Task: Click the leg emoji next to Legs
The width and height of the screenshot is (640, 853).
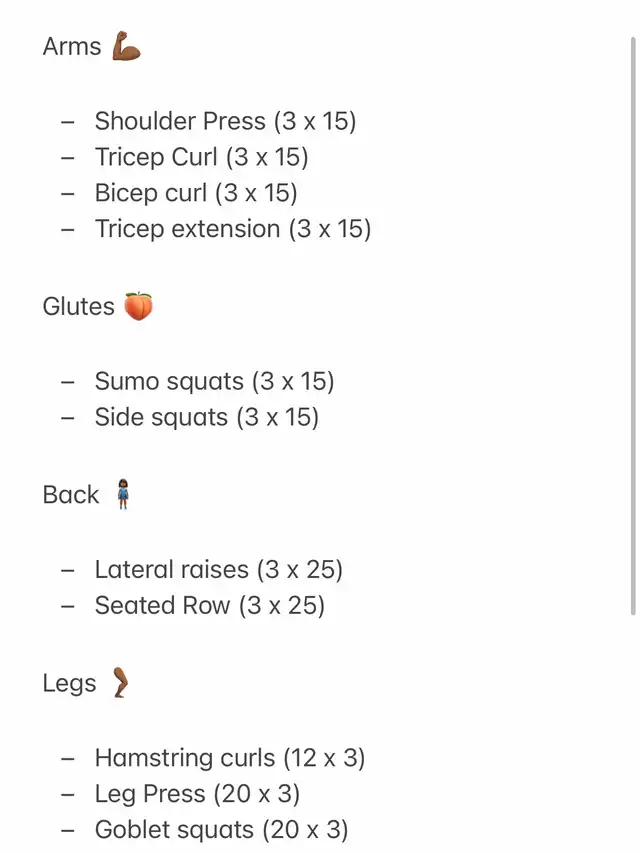Action: tap(120, 682)
